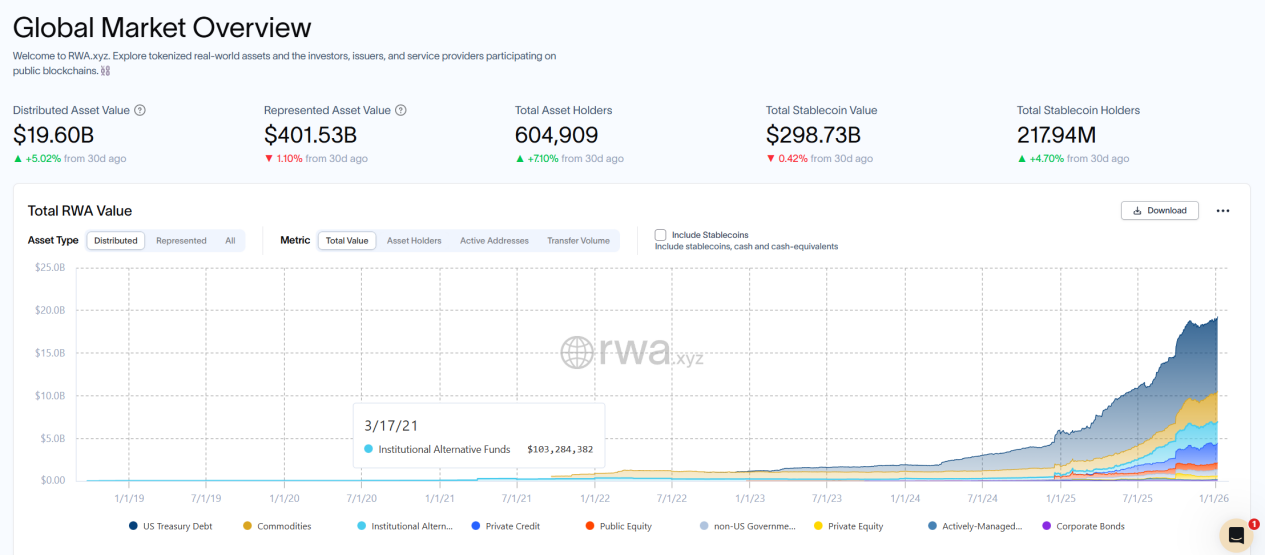Click the rwa.xyz watermark logo on chart
Image resolution: width=1265 pixels, height=555 pixels.
(632, 352)
